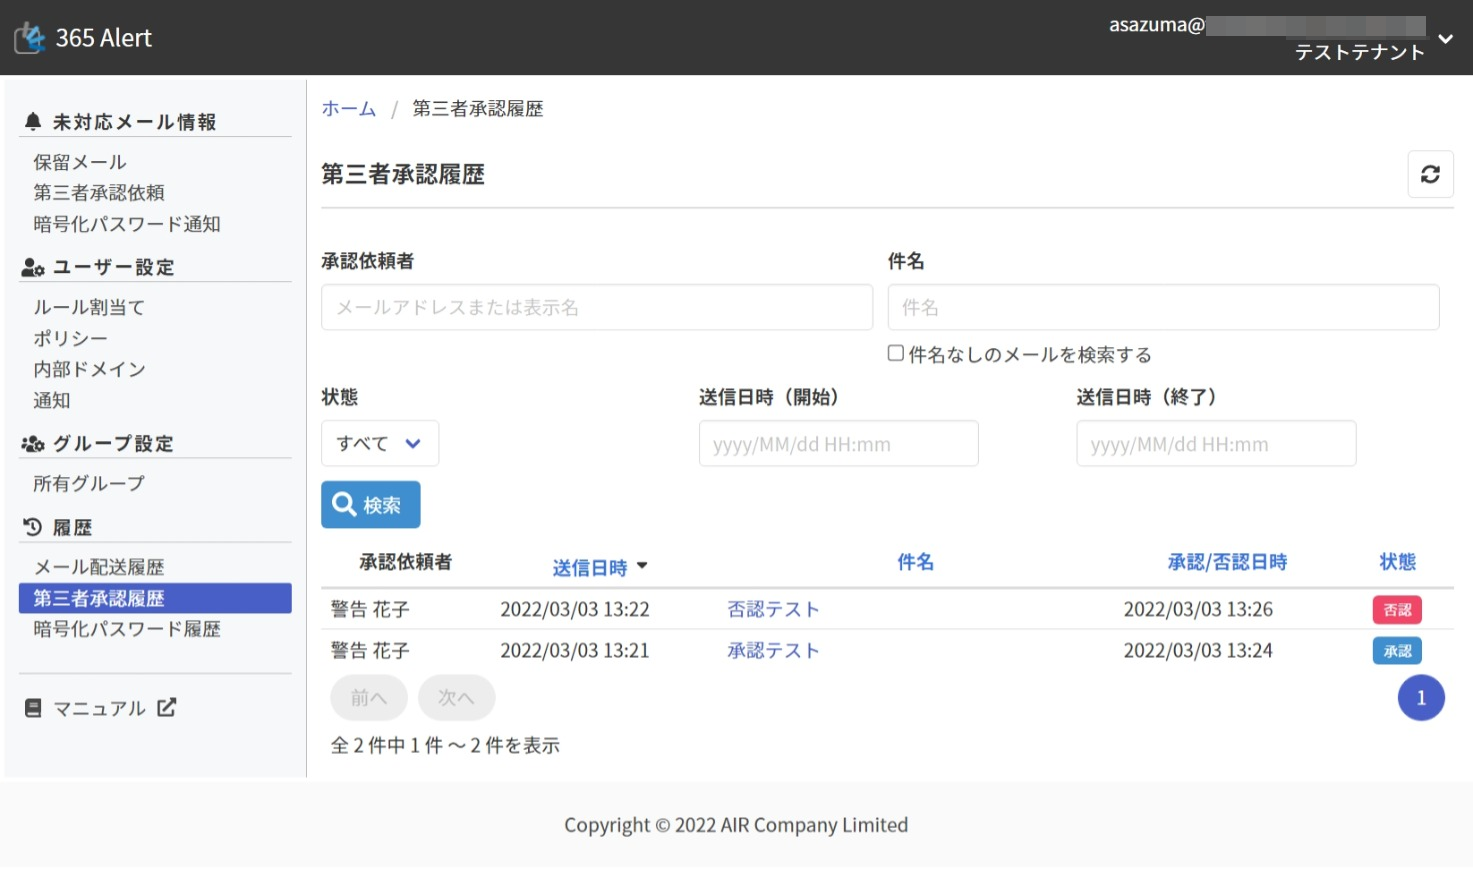Click the 365 Alert logo icon
The height and width of the screenshot is (871, 1473).
[30, 38]
